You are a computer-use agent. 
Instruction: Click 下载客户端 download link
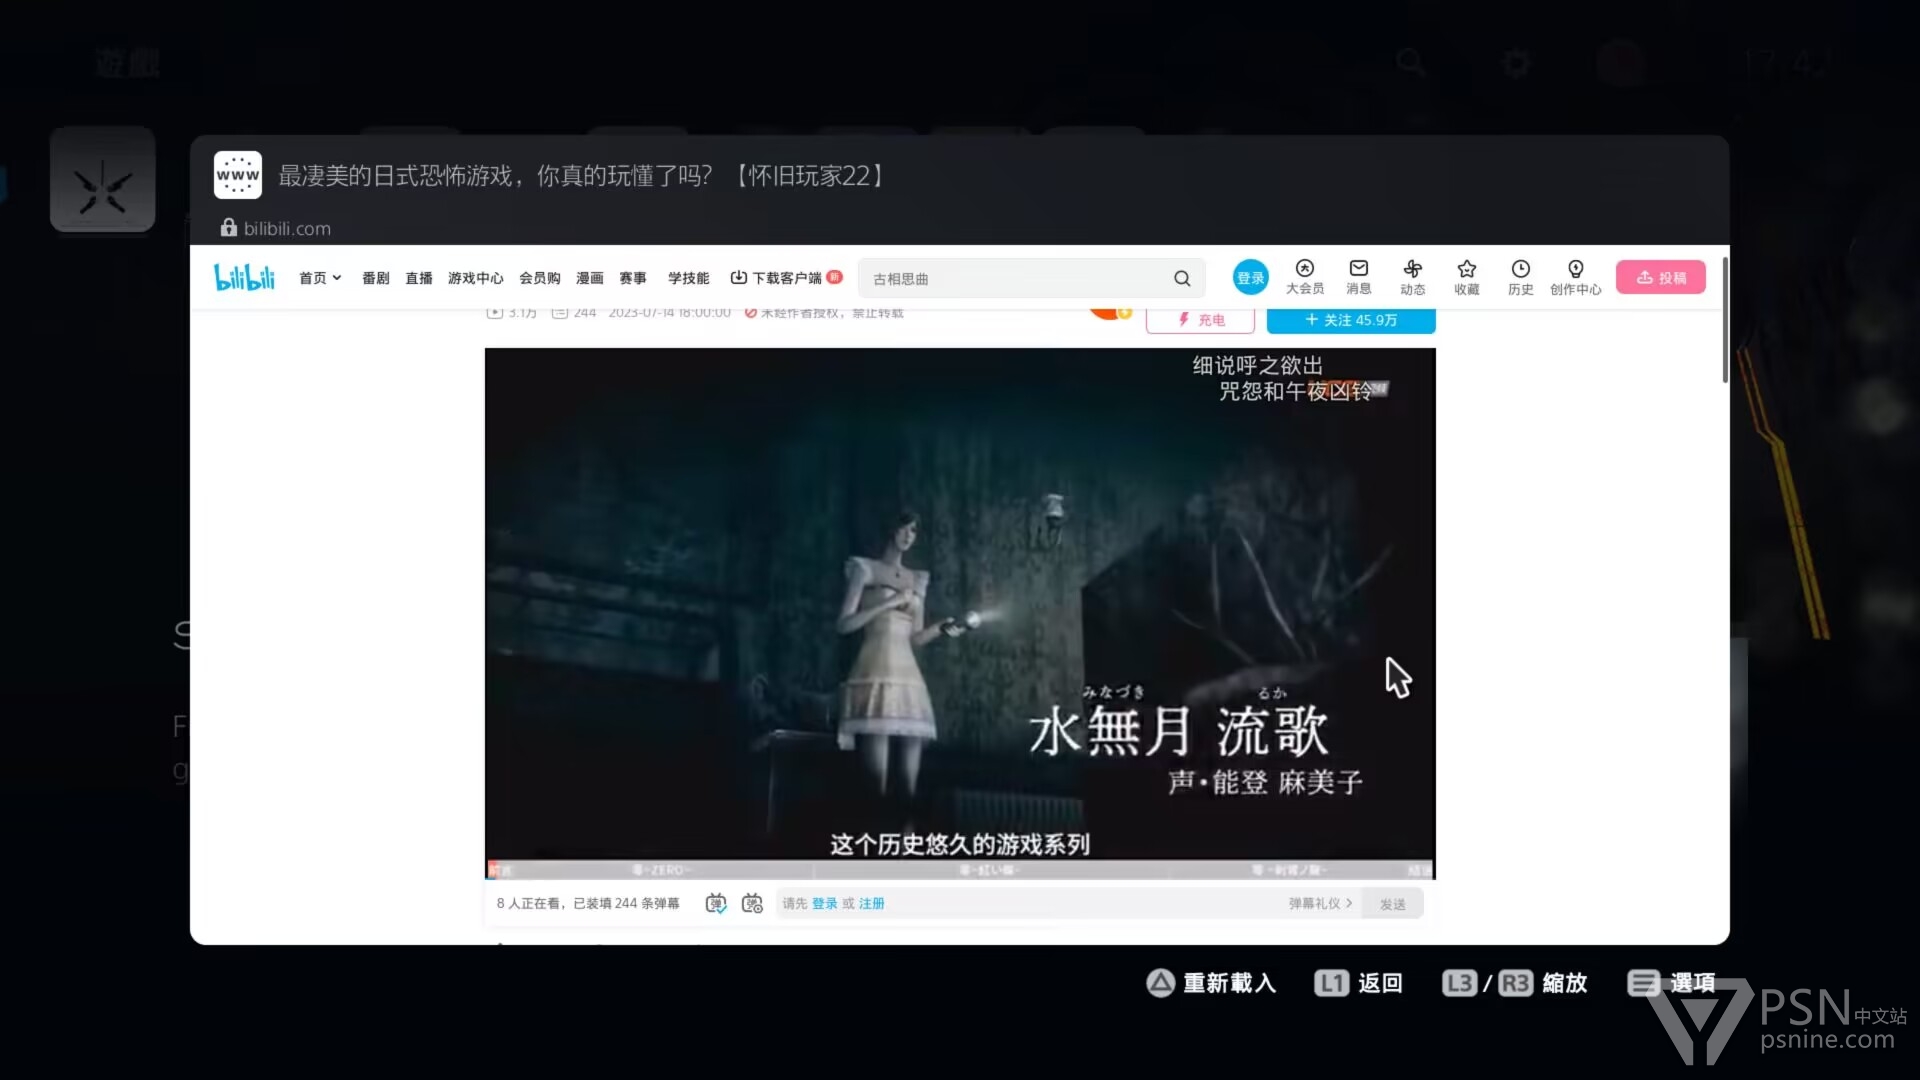tap(786, 278)
